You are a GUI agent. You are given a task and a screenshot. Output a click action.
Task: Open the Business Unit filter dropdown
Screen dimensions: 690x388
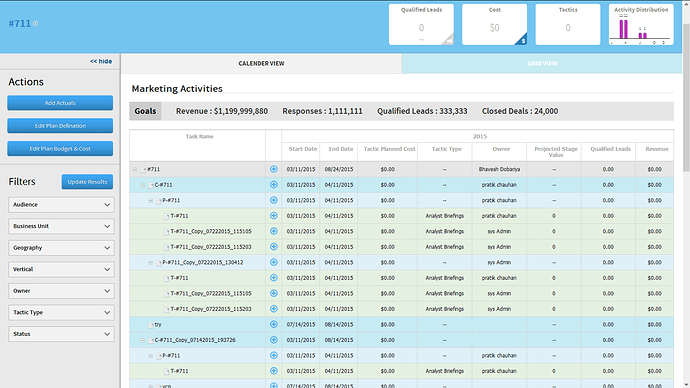(61, 226)
